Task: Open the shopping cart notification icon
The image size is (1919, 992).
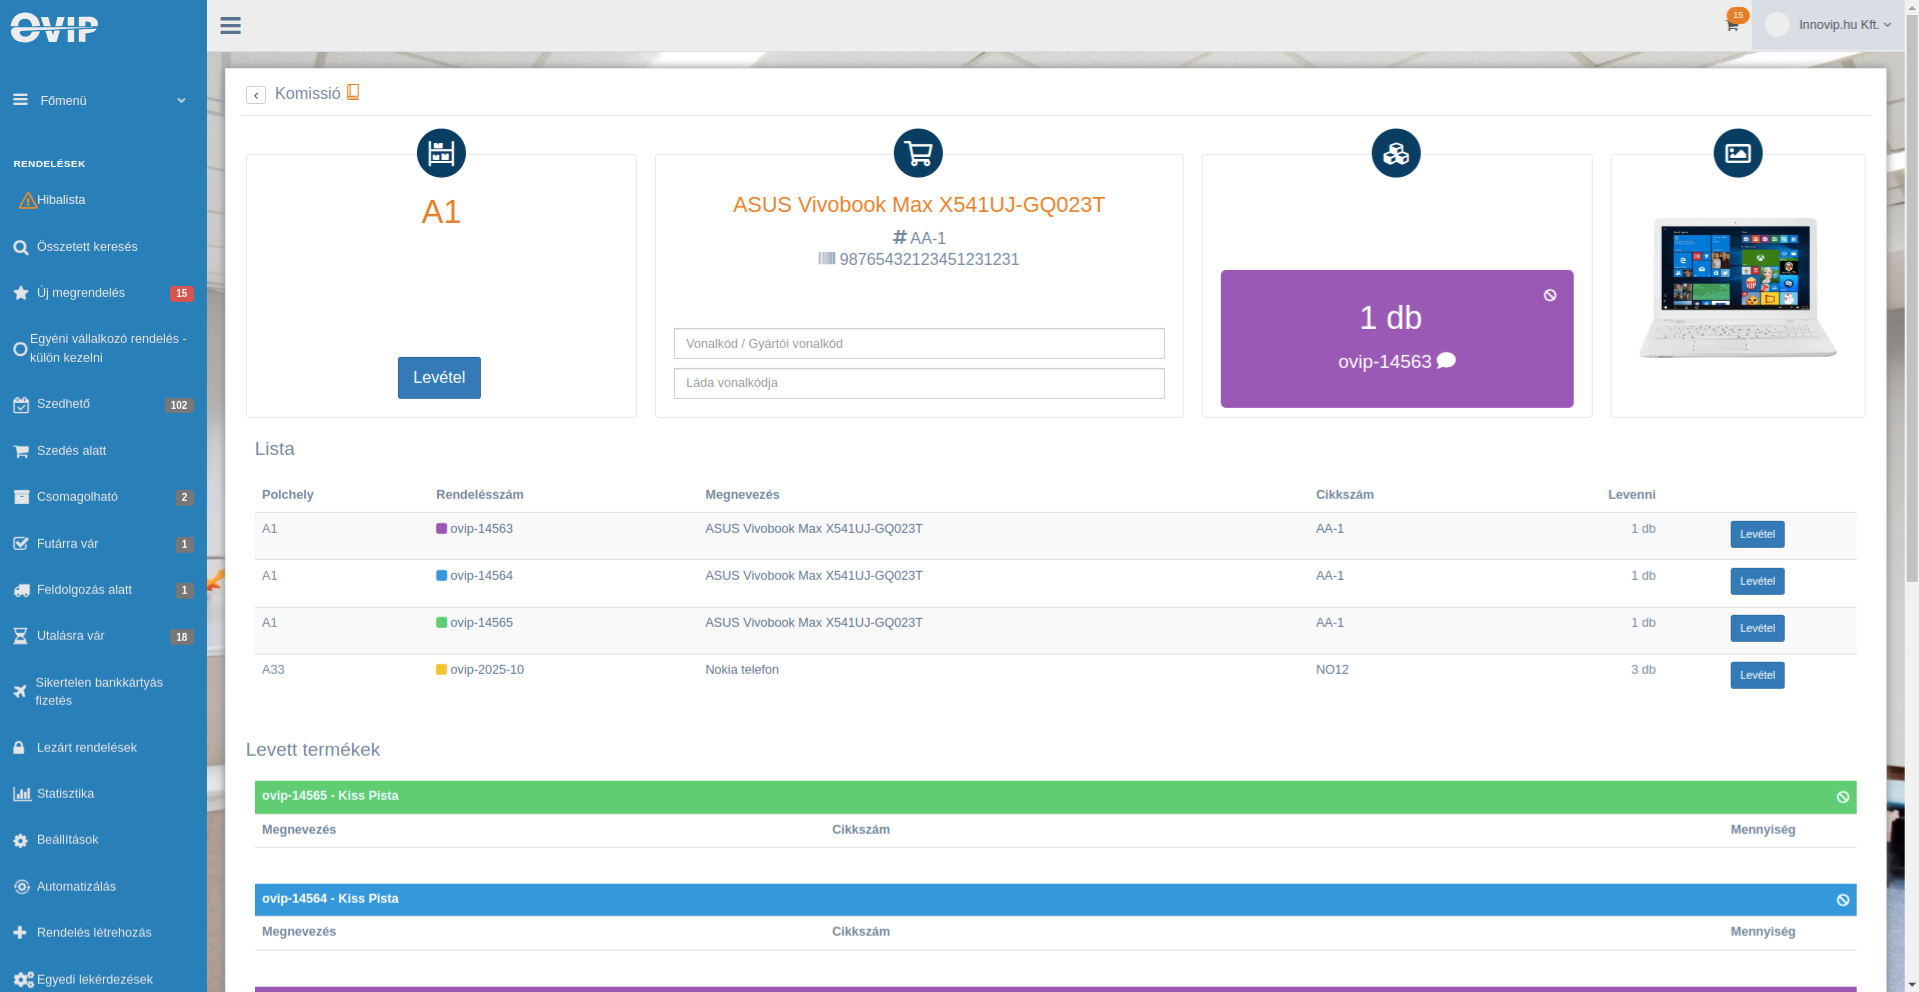Action: (x=1732, y=25)
